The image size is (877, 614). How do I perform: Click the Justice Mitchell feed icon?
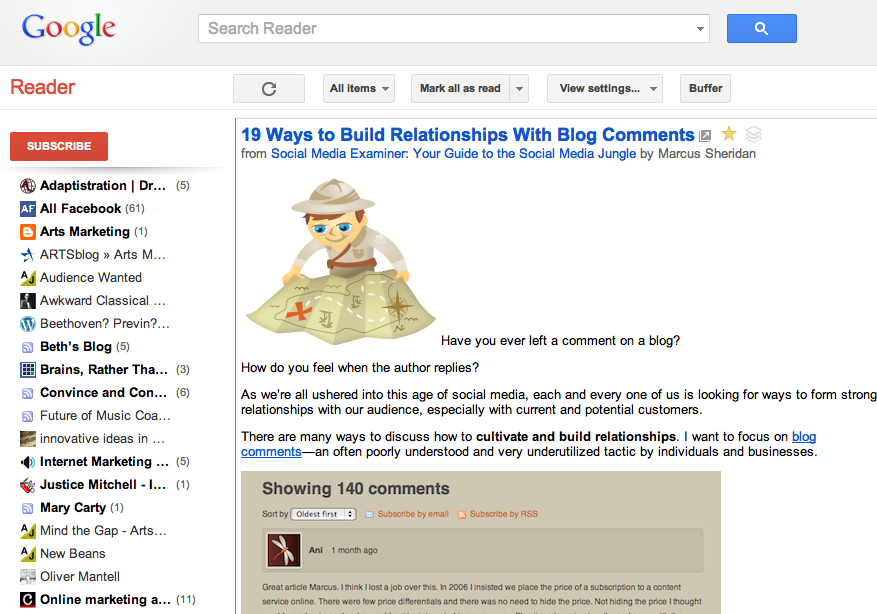(x=27, y=485)
